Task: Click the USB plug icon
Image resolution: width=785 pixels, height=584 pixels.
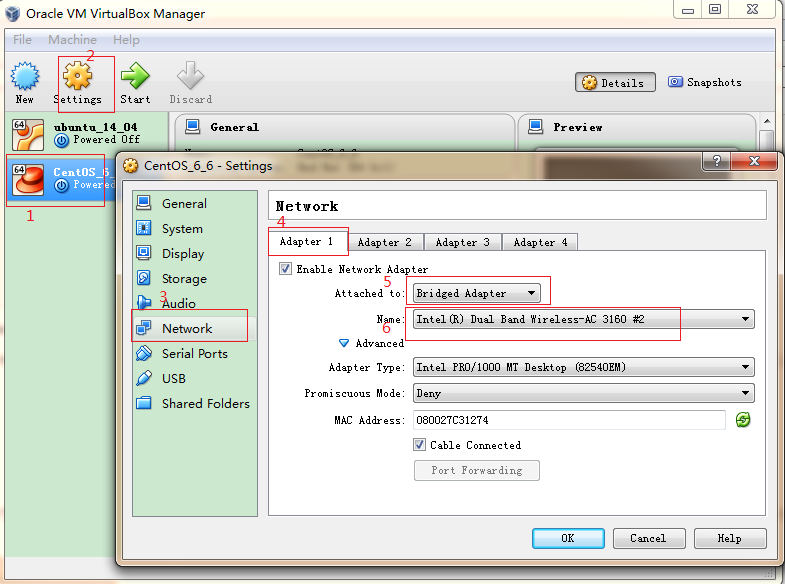Action: pyautogui.click(x=144, y=378)
